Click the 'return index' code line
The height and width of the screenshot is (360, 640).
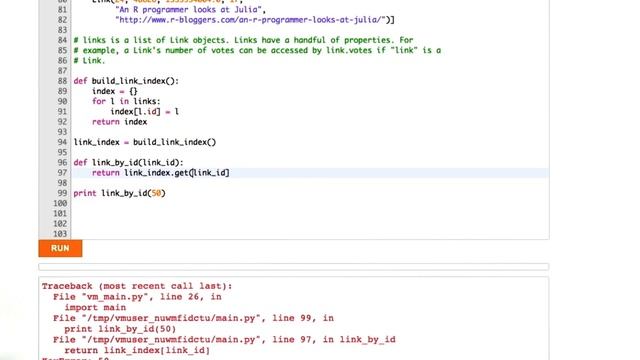tap(120, 122)
